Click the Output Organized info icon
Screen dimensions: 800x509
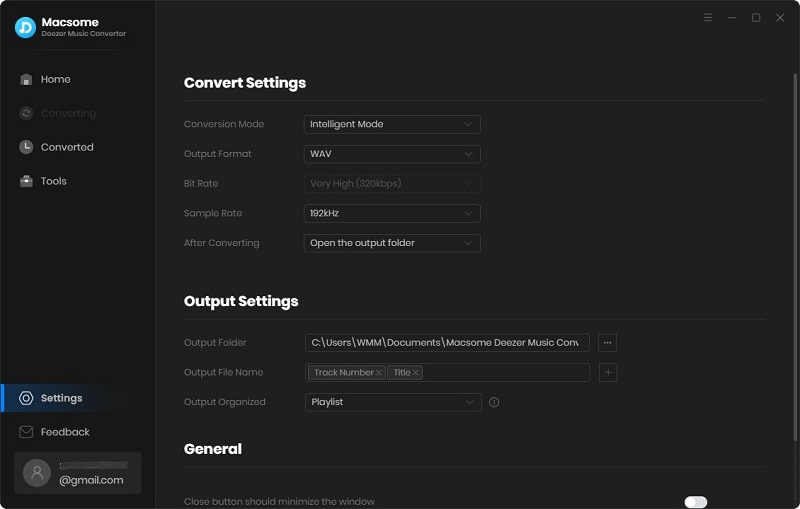coord(494,402)
